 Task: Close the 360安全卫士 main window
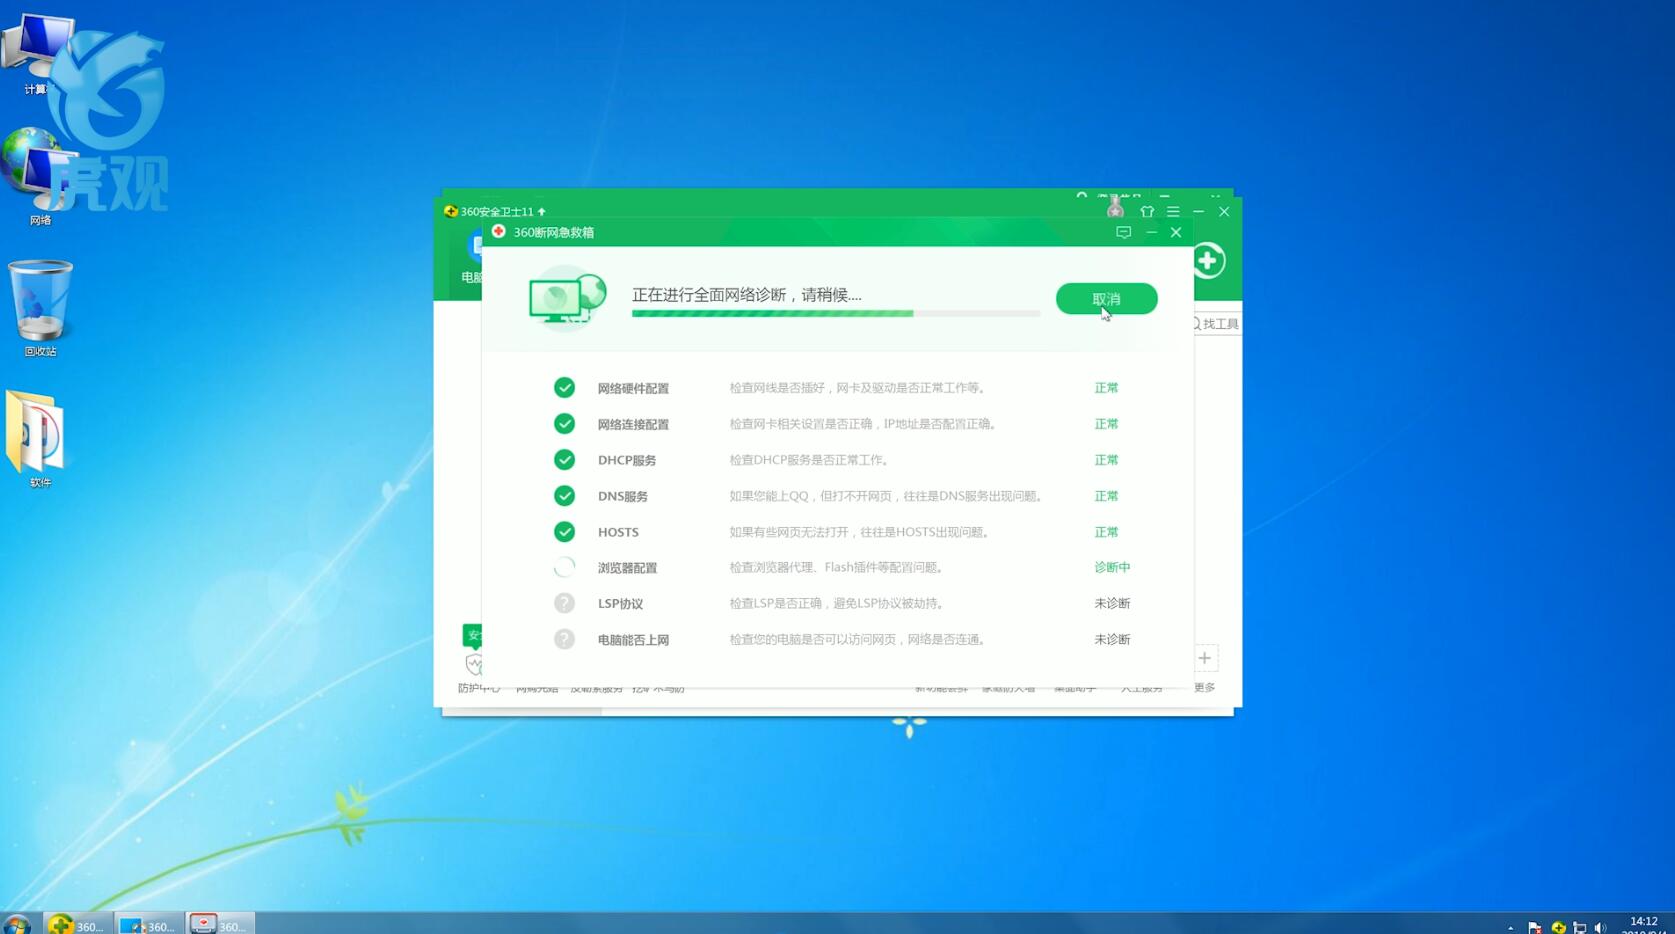click(1224, 211)
